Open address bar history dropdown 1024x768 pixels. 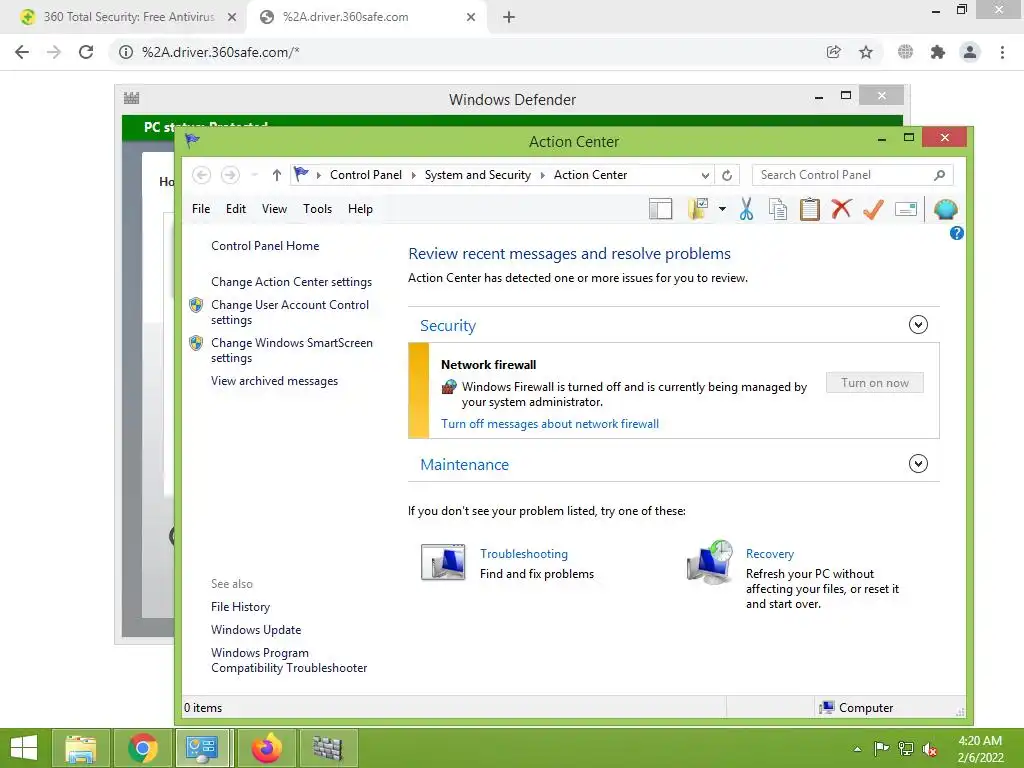tap(705, 175)
